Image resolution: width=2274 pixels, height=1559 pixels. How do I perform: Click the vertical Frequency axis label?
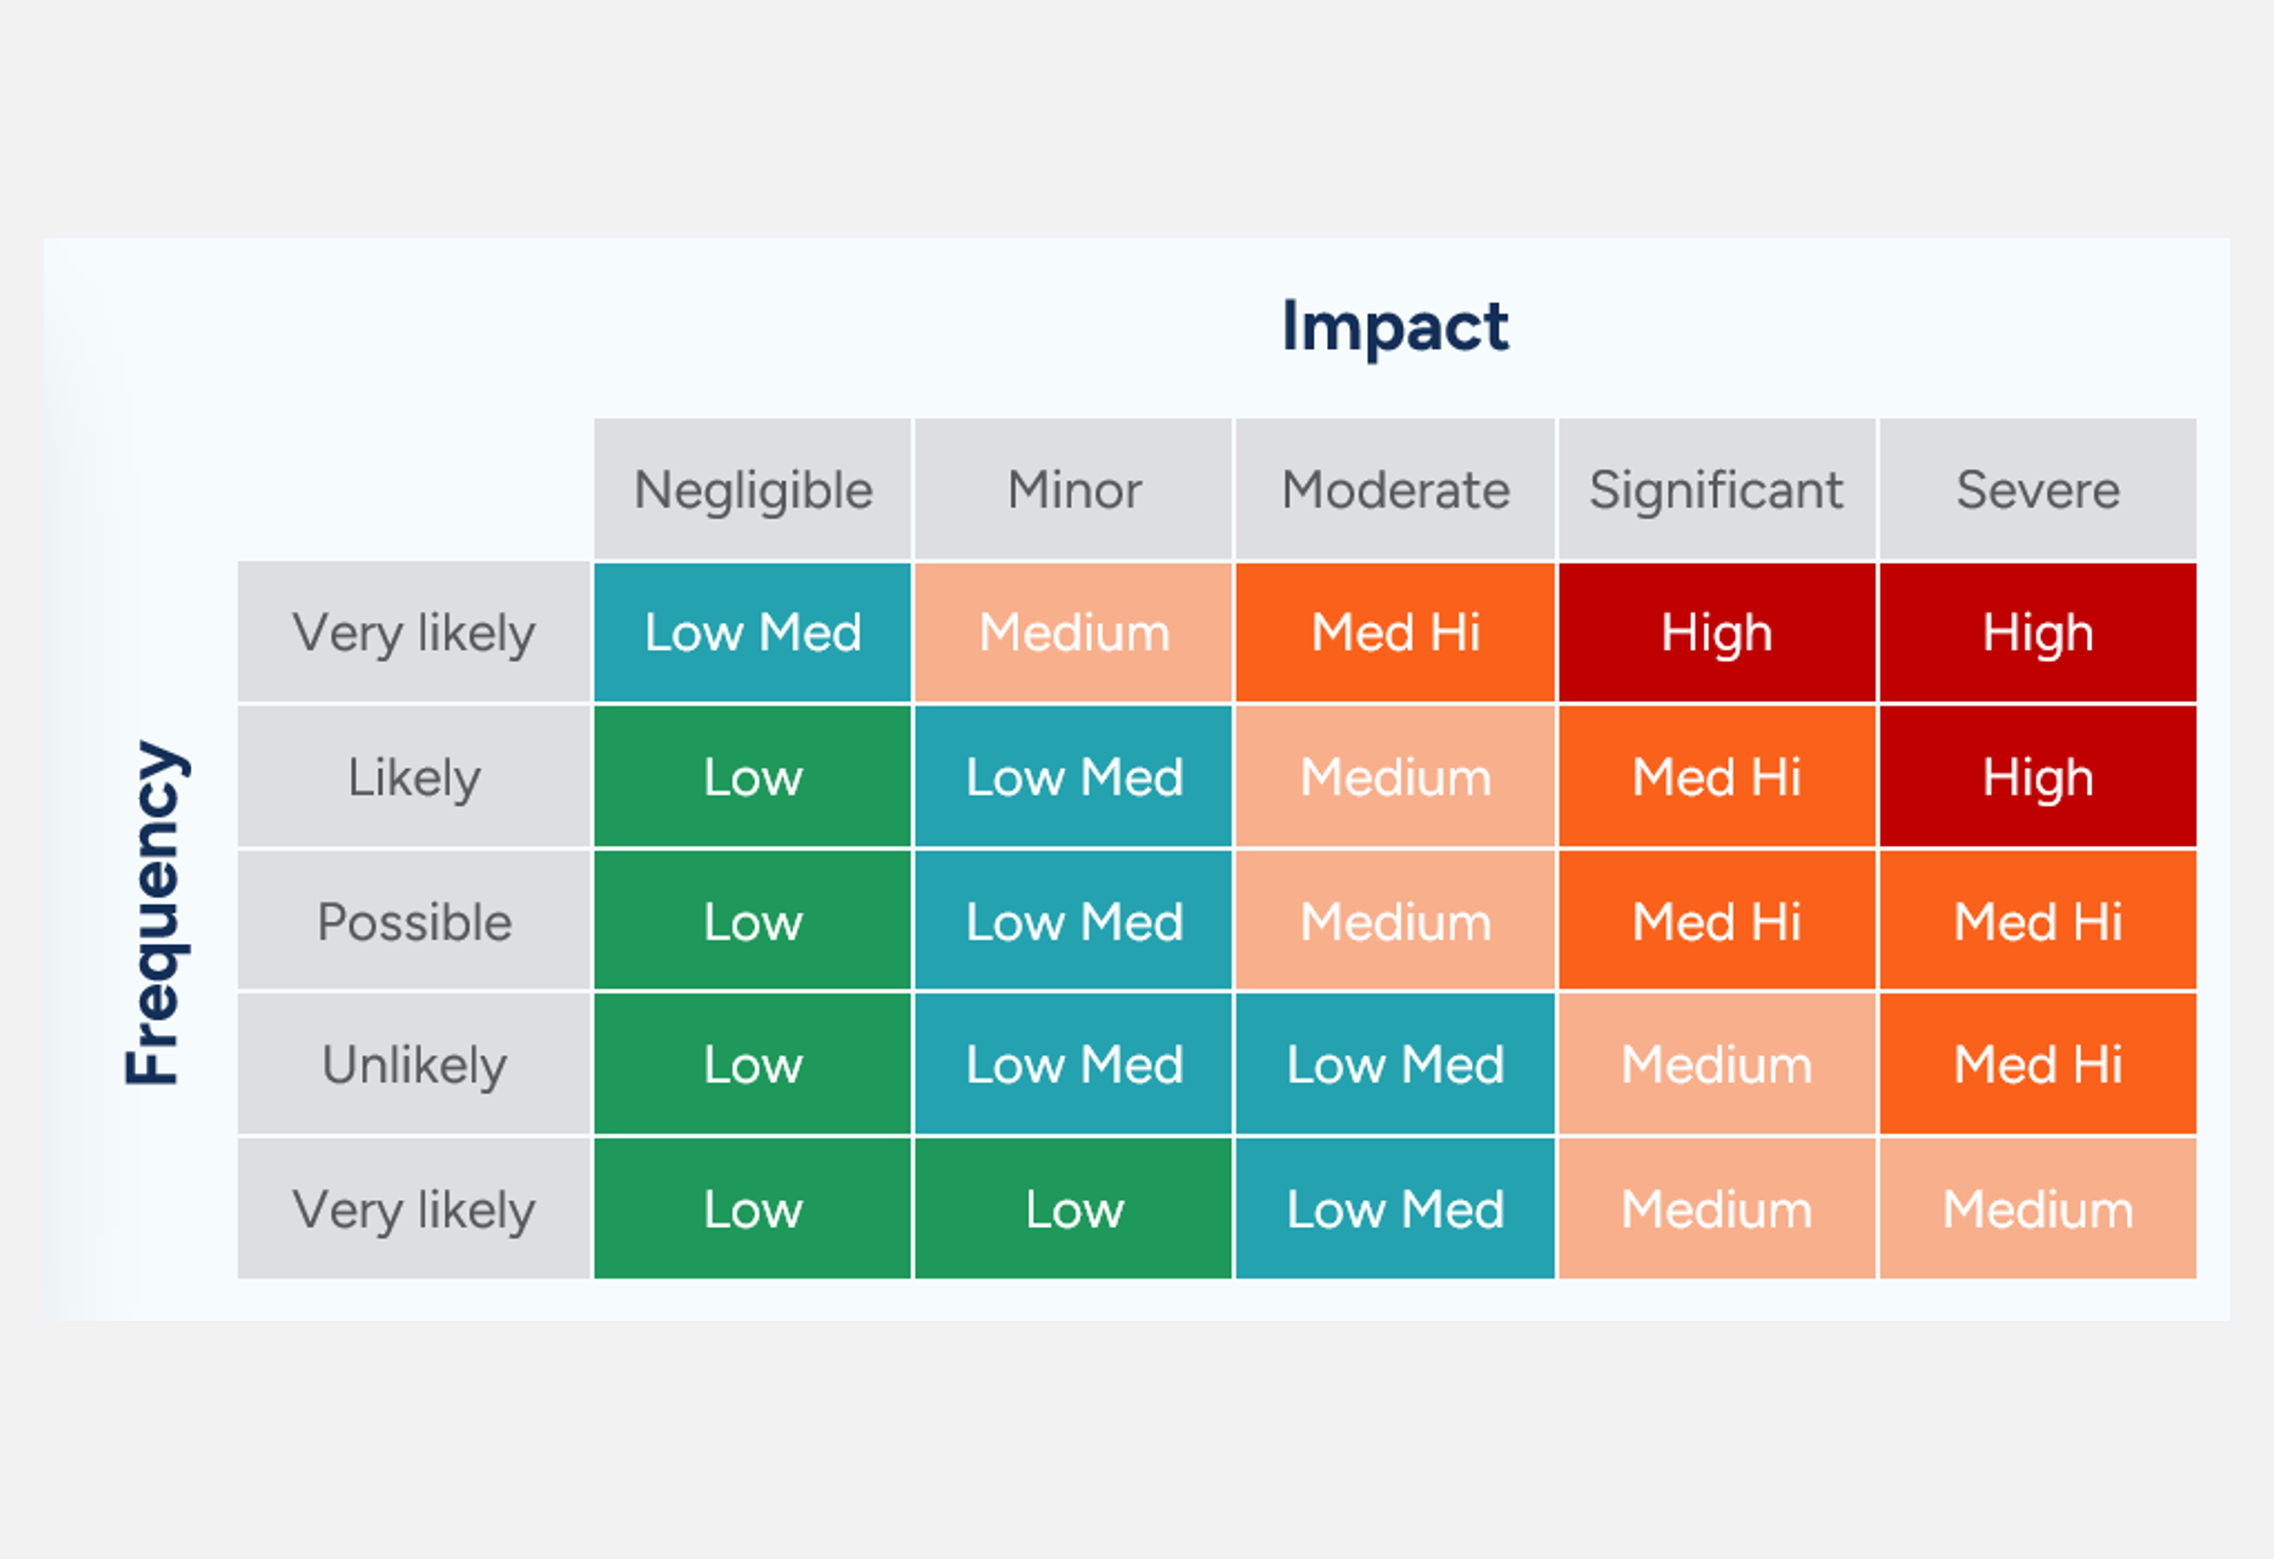click(153, 912)
